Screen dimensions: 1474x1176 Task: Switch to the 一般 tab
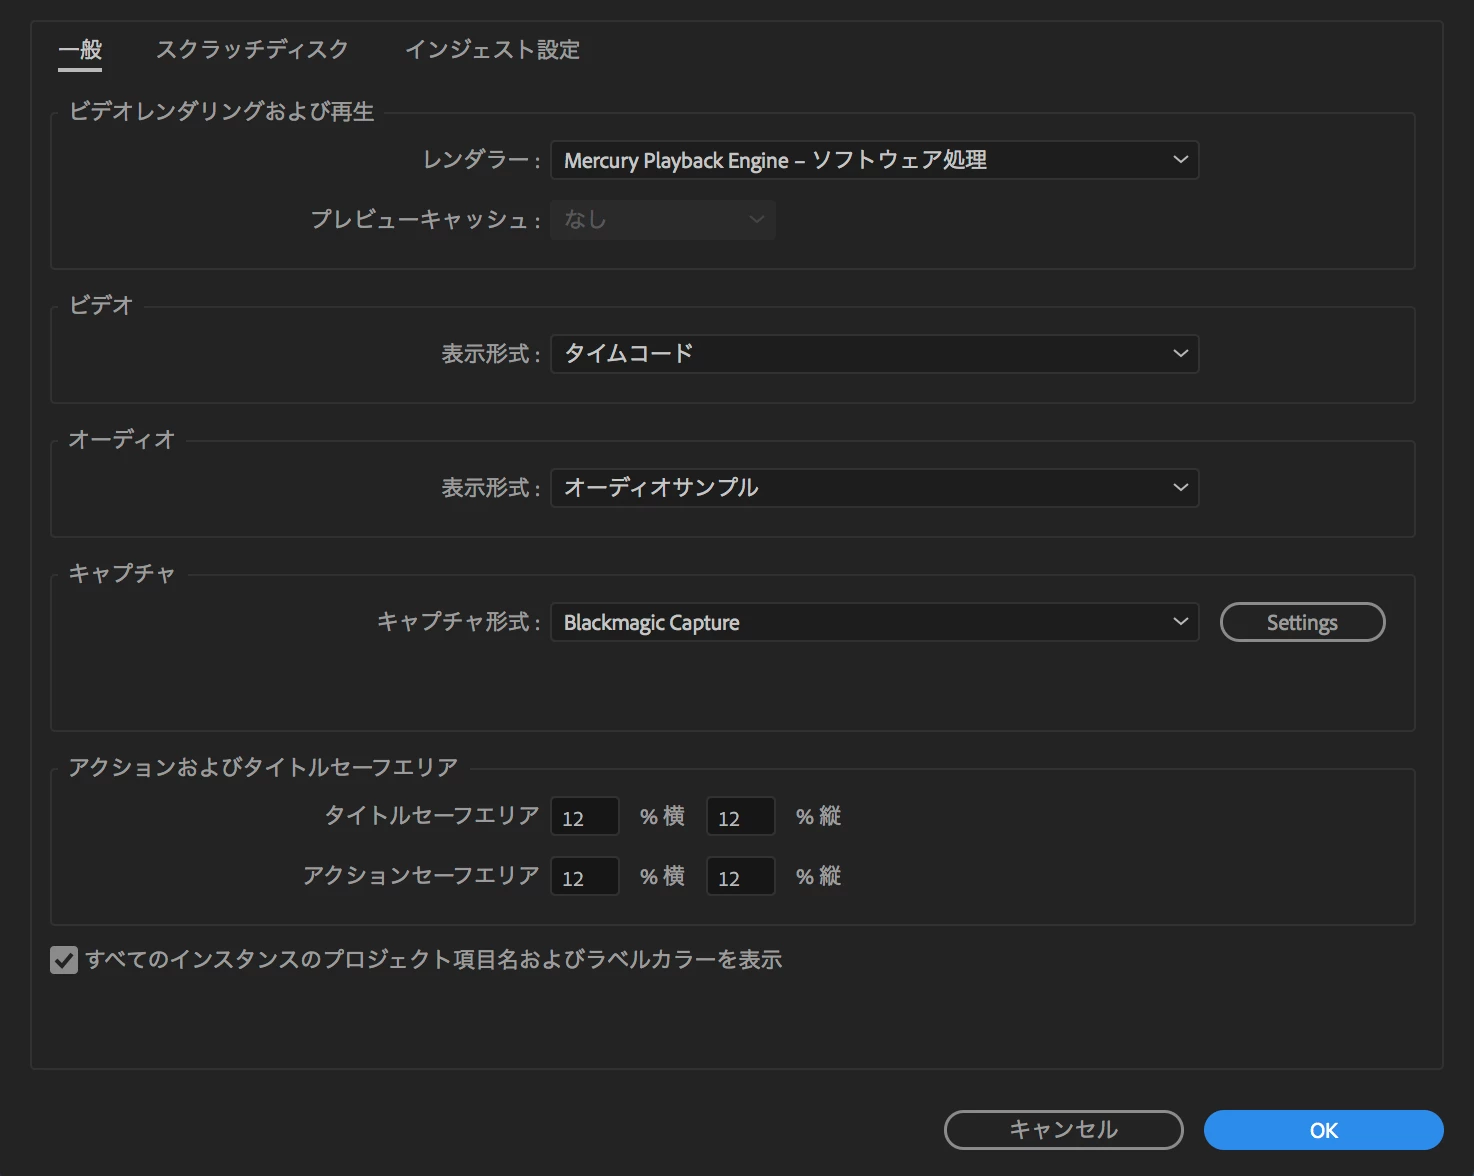point(80,50)
